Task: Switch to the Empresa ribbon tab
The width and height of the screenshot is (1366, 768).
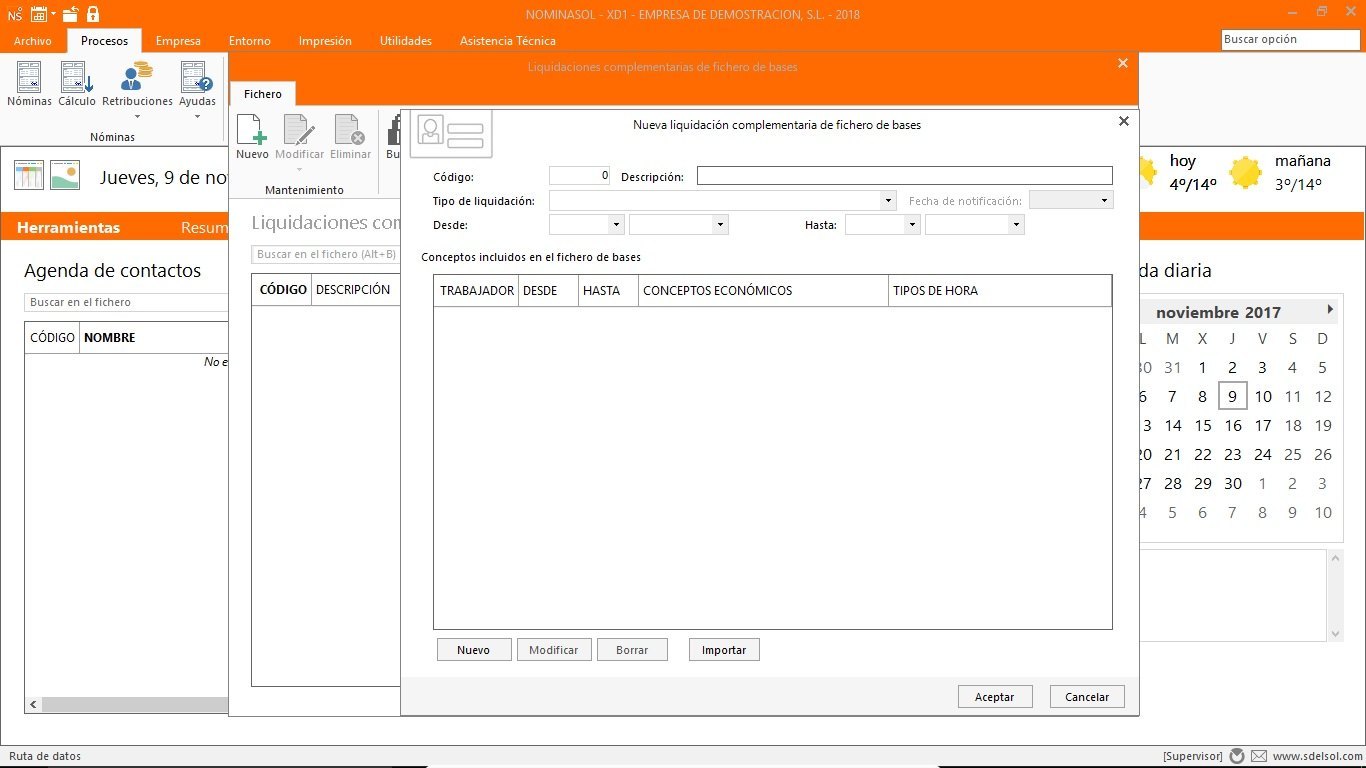Action: click(178, 41)
